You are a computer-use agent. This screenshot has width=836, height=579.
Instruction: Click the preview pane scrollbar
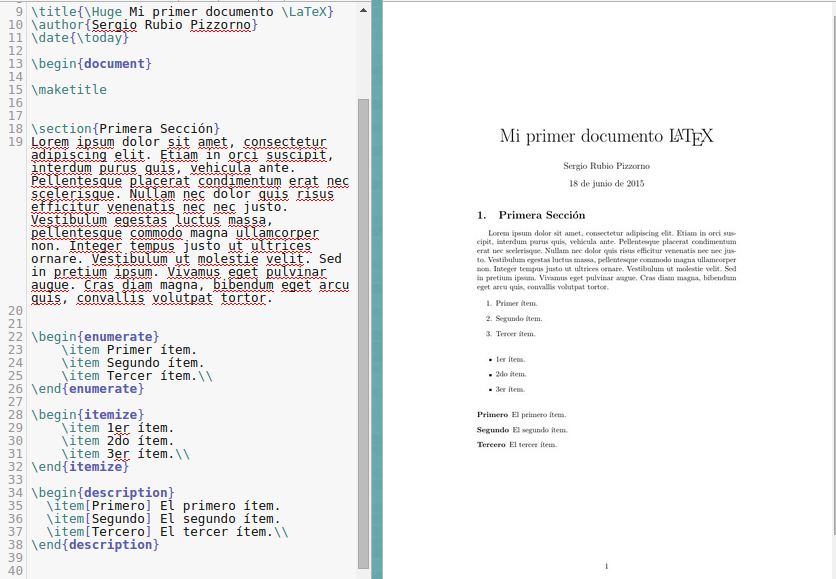tap(376, 290)
